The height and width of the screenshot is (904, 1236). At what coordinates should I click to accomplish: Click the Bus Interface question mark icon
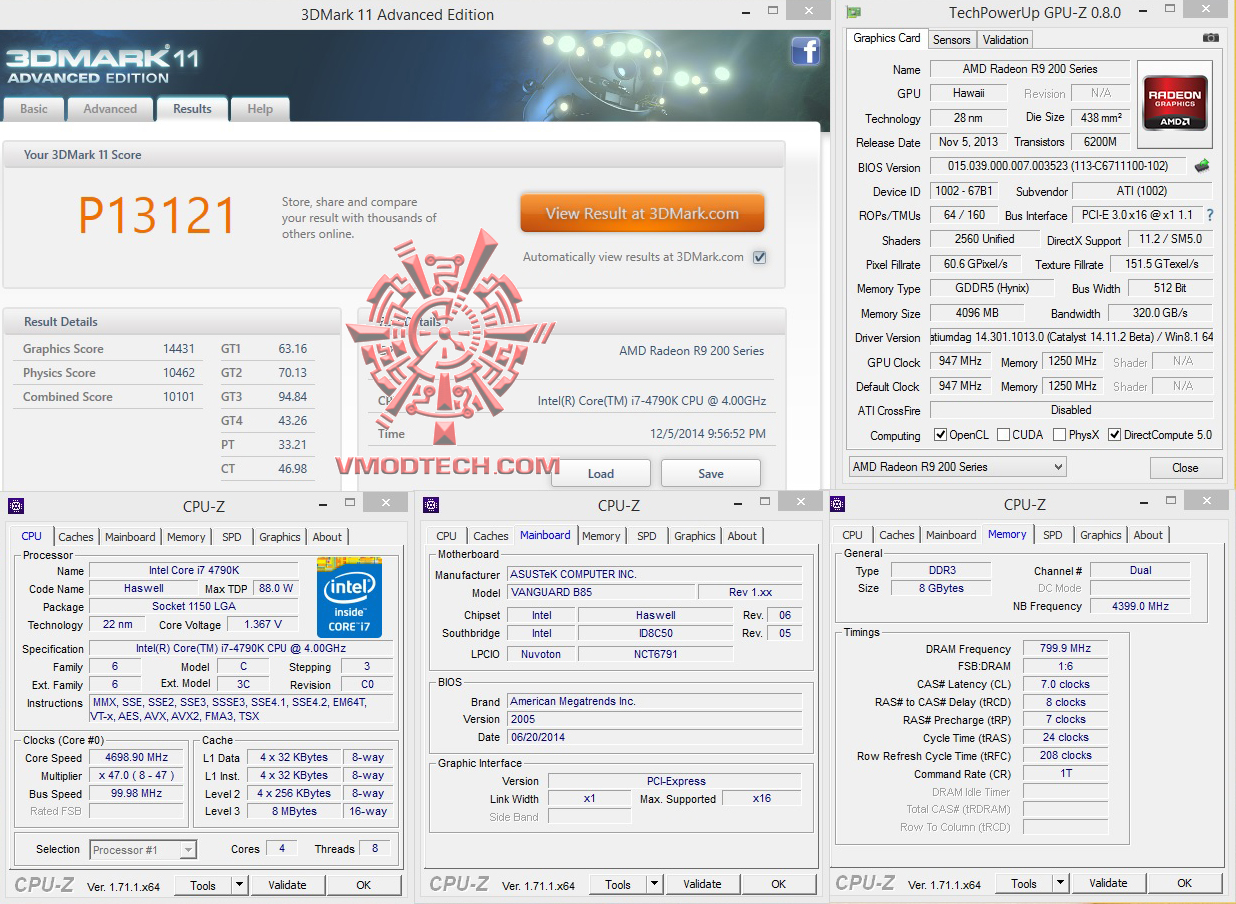pyautogui.click(x=1210, y=215)
